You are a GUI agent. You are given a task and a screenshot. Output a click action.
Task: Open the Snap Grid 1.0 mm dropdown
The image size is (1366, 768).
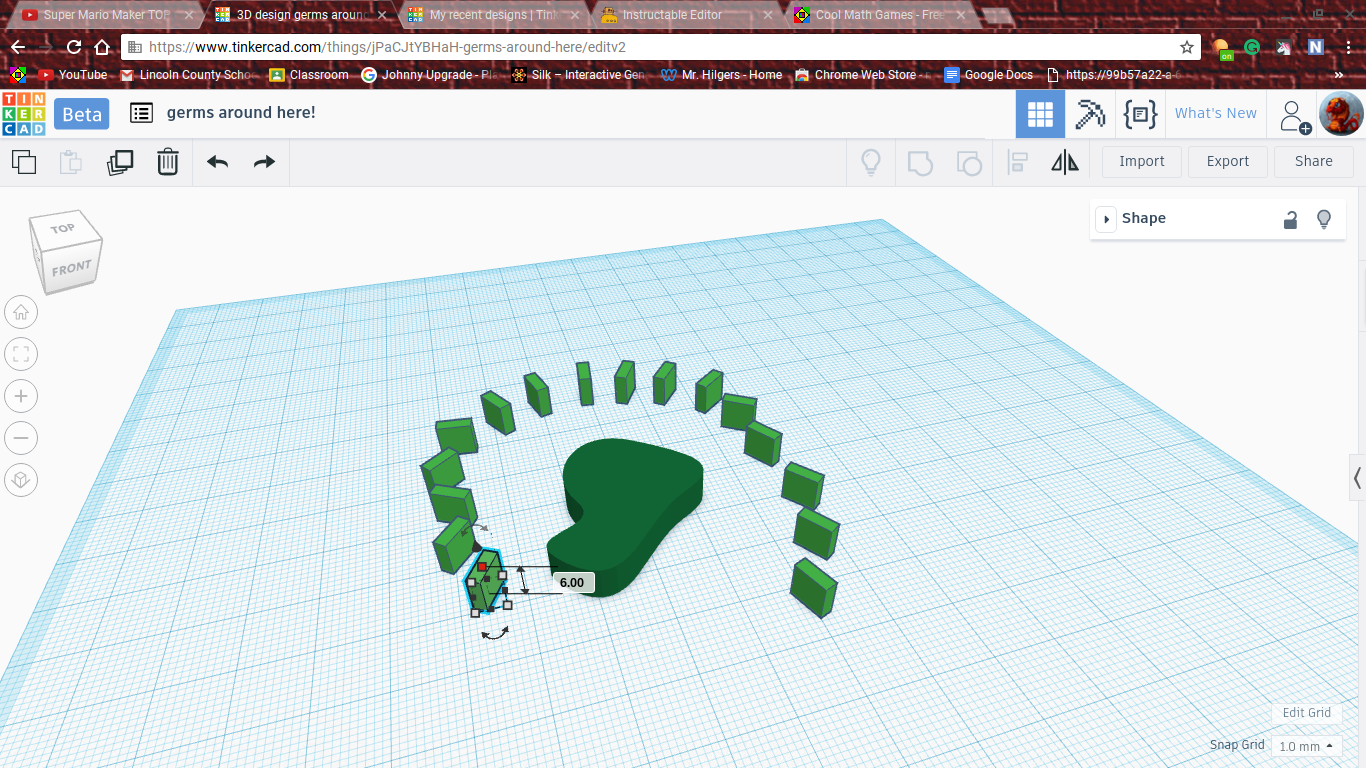pos(1309,746)
